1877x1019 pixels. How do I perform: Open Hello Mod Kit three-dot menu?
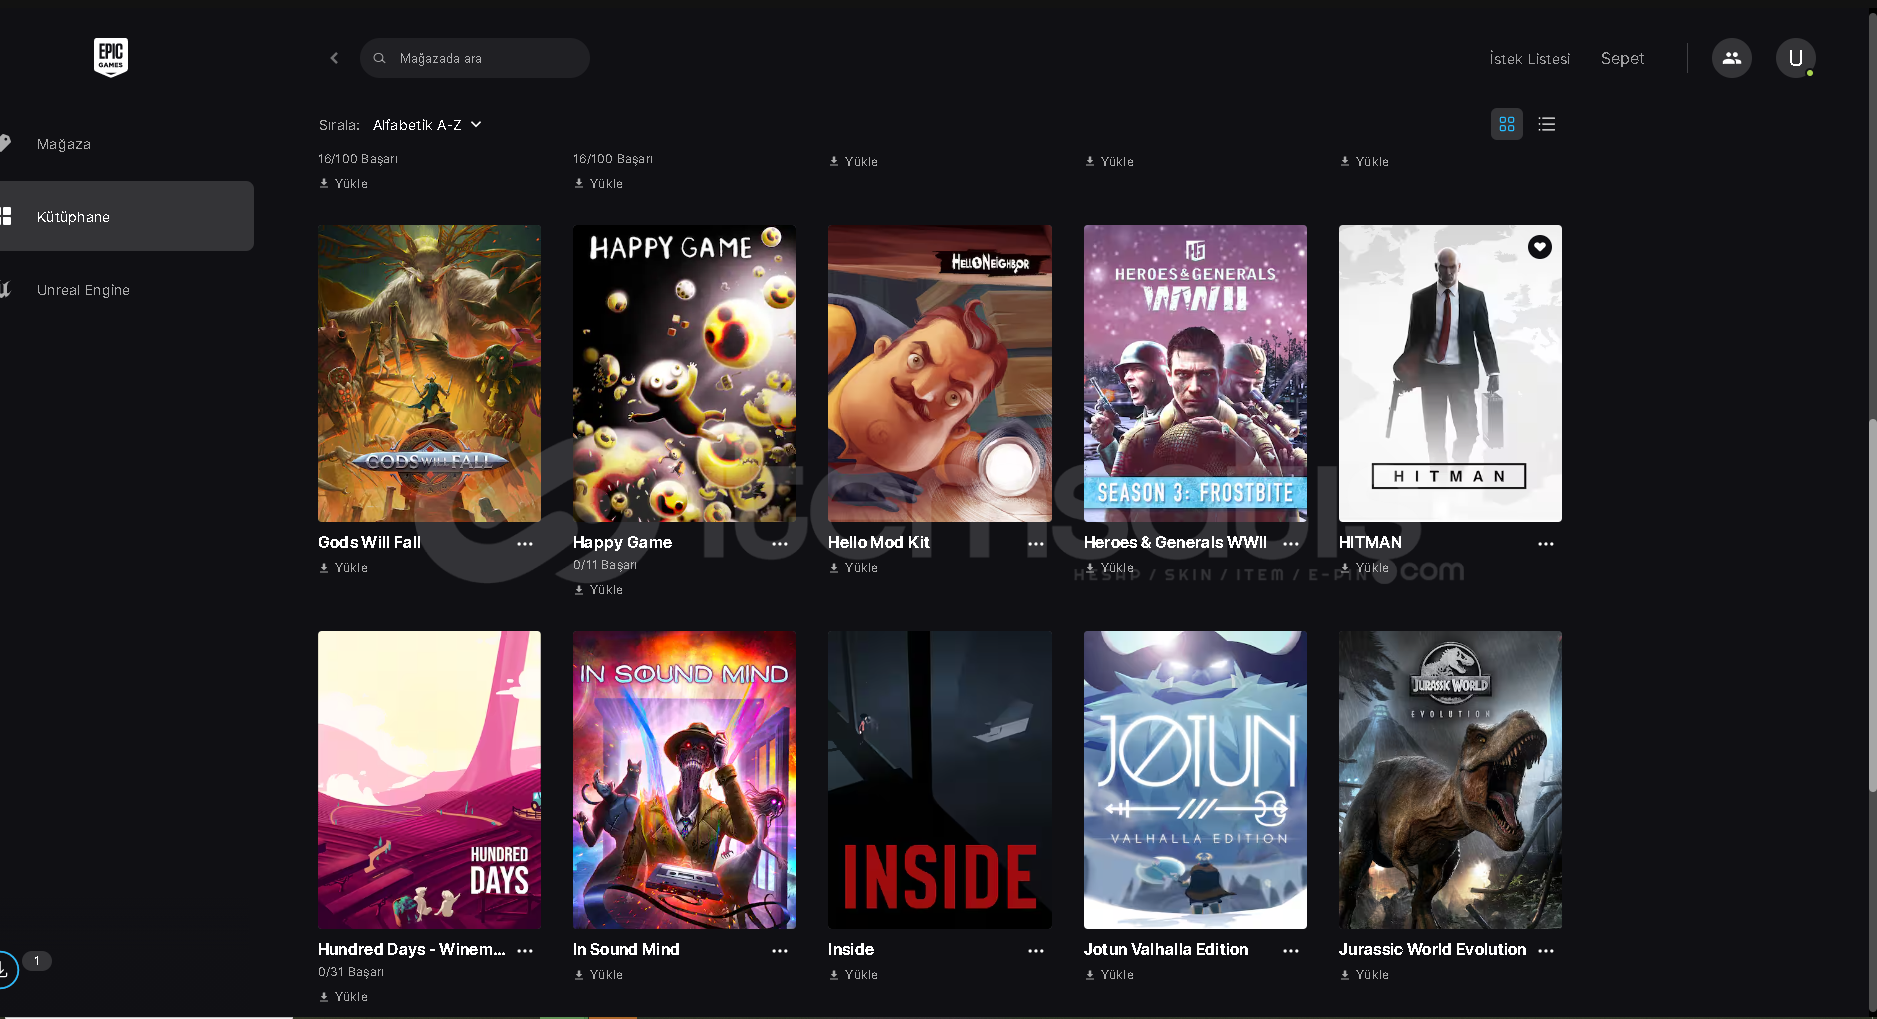click(1036, 544)
